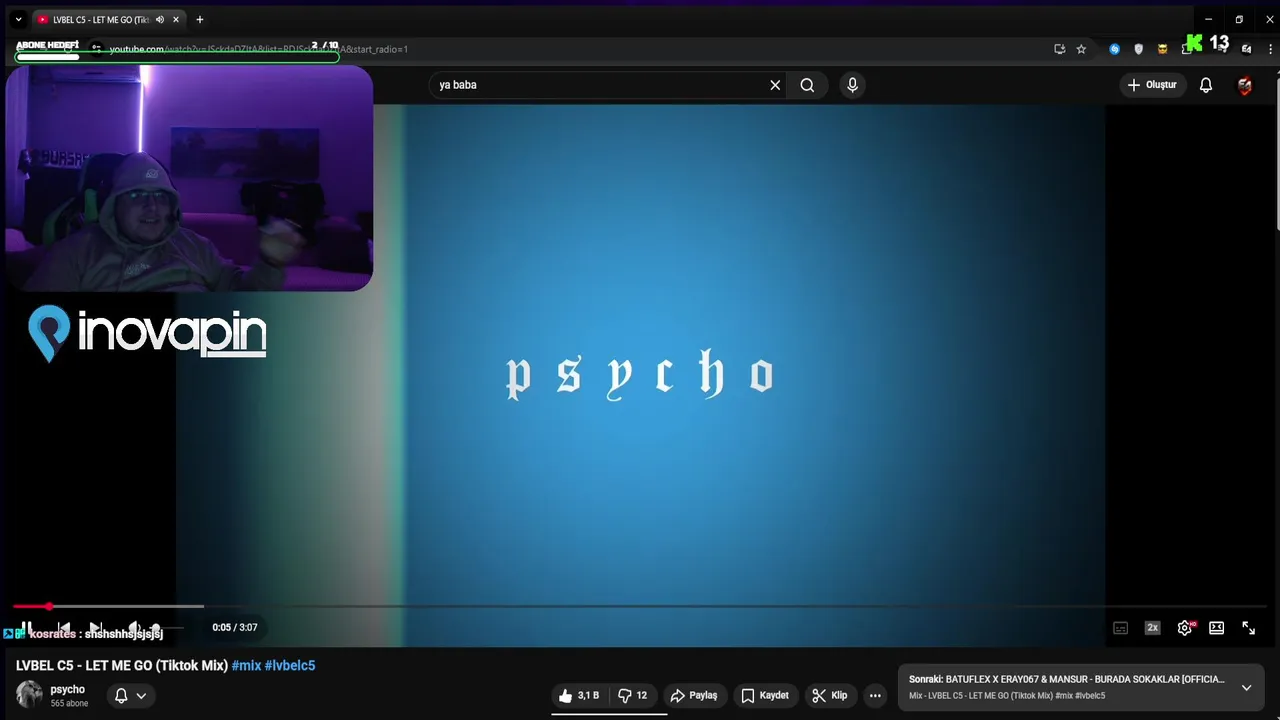Screen dimensions: 1280x720
Task: Open Shazam browser extension
Action: [1115, 49]
